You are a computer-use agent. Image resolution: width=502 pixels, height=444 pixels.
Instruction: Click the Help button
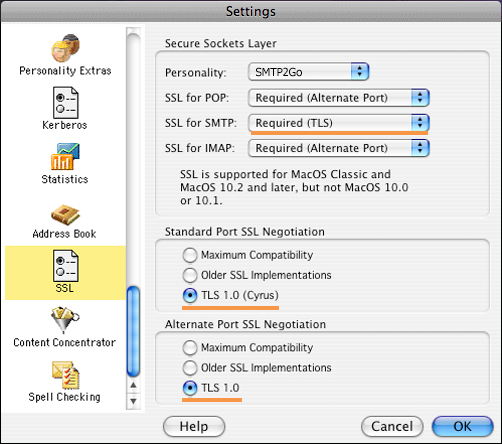pyautogui.click(x=194, y=426)
